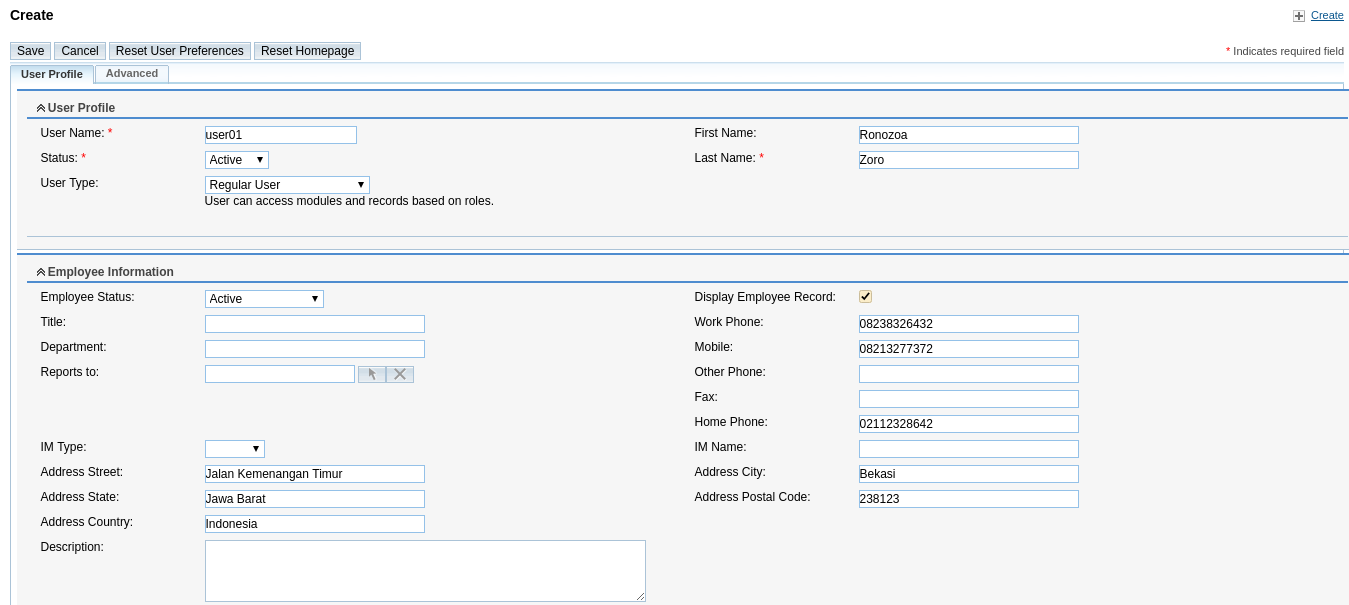The width and height of the screenshot is (1349, 605).
Task: Click the 'Create' page heading
Action: 32,15
